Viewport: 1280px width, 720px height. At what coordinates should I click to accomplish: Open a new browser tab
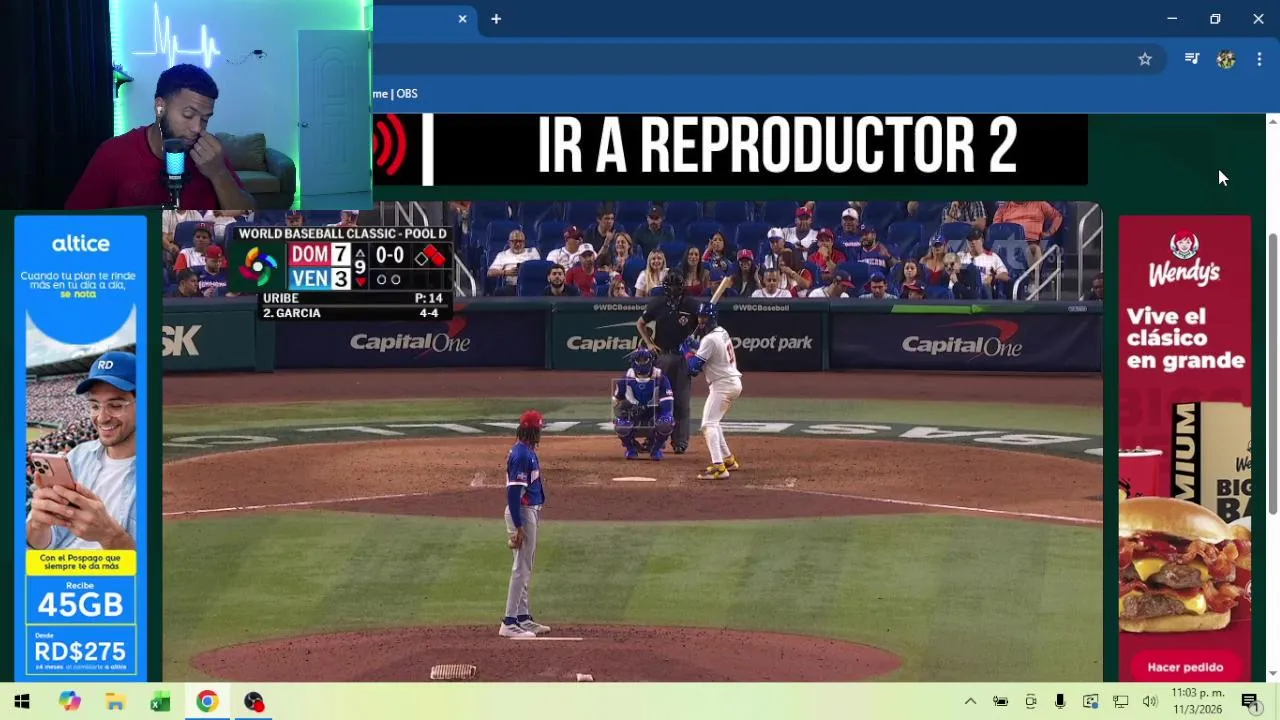click(496, 19)
